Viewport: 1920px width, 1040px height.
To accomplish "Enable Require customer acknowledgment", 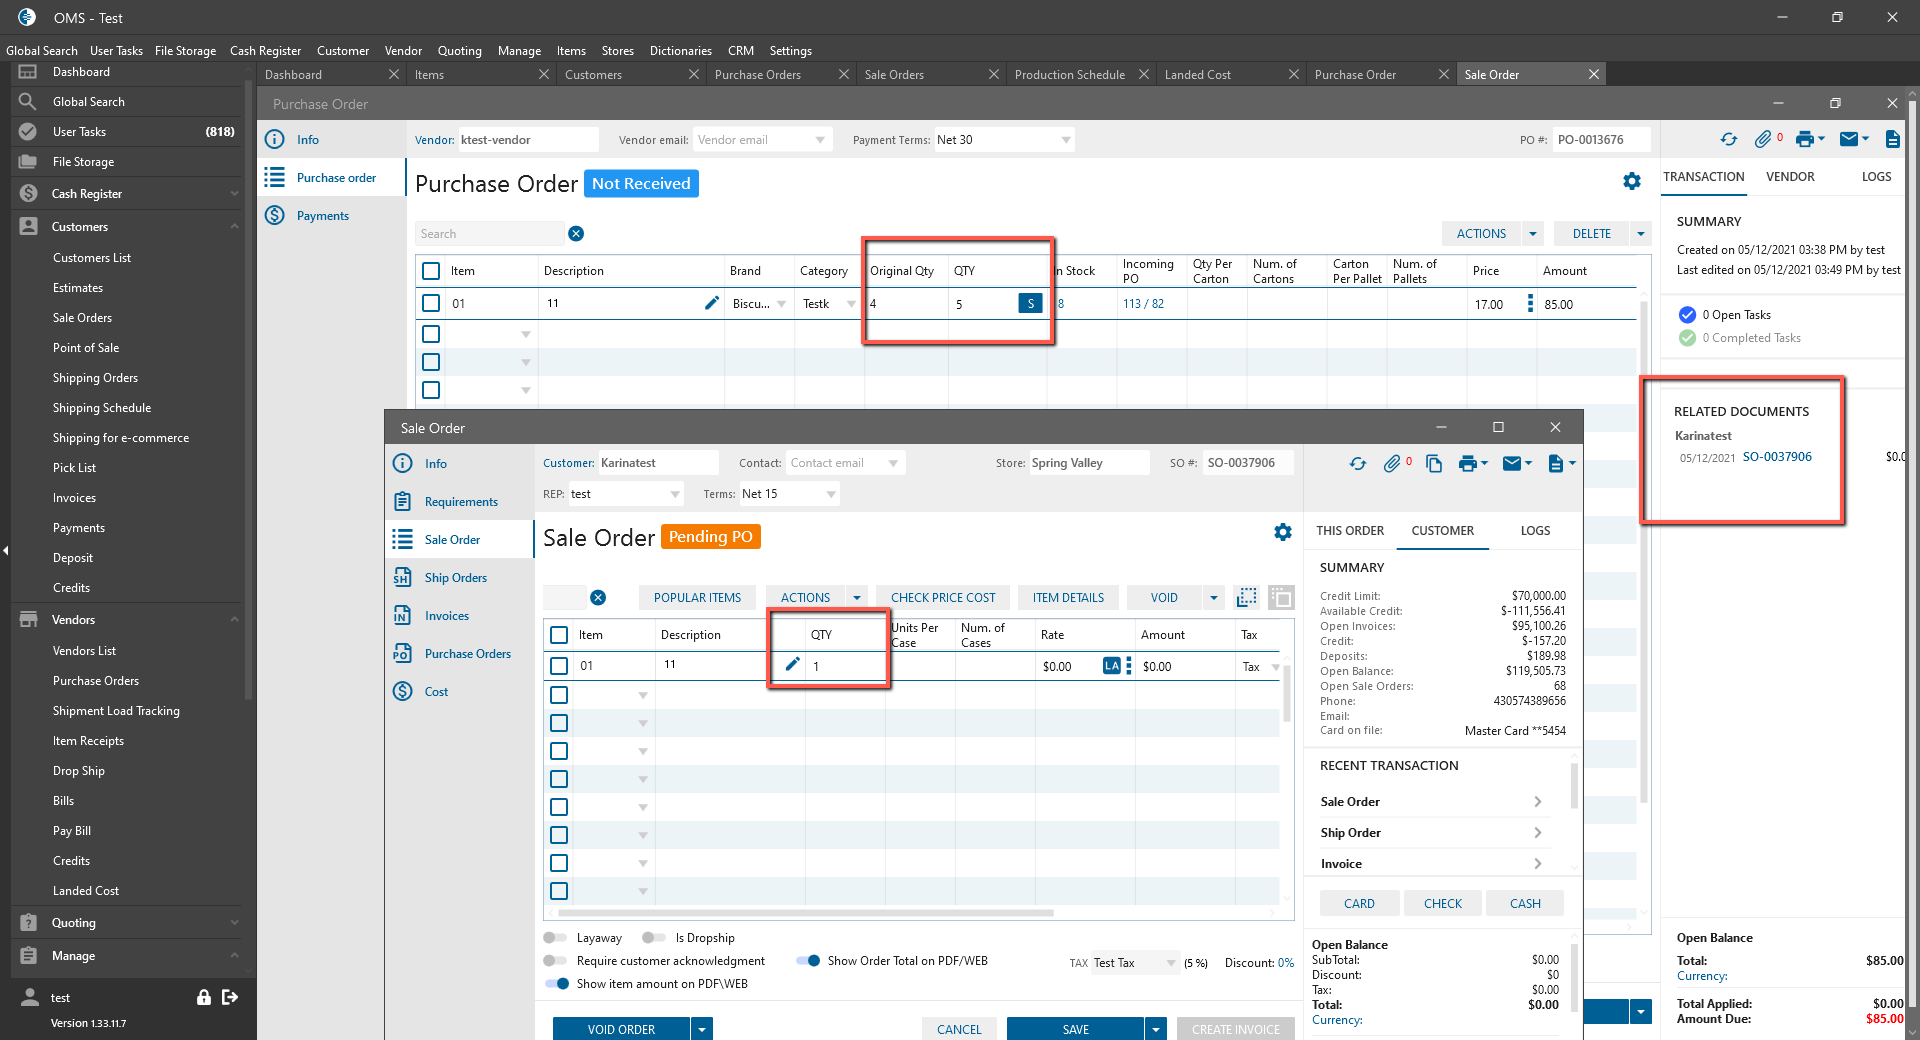I will click(554, 961).
